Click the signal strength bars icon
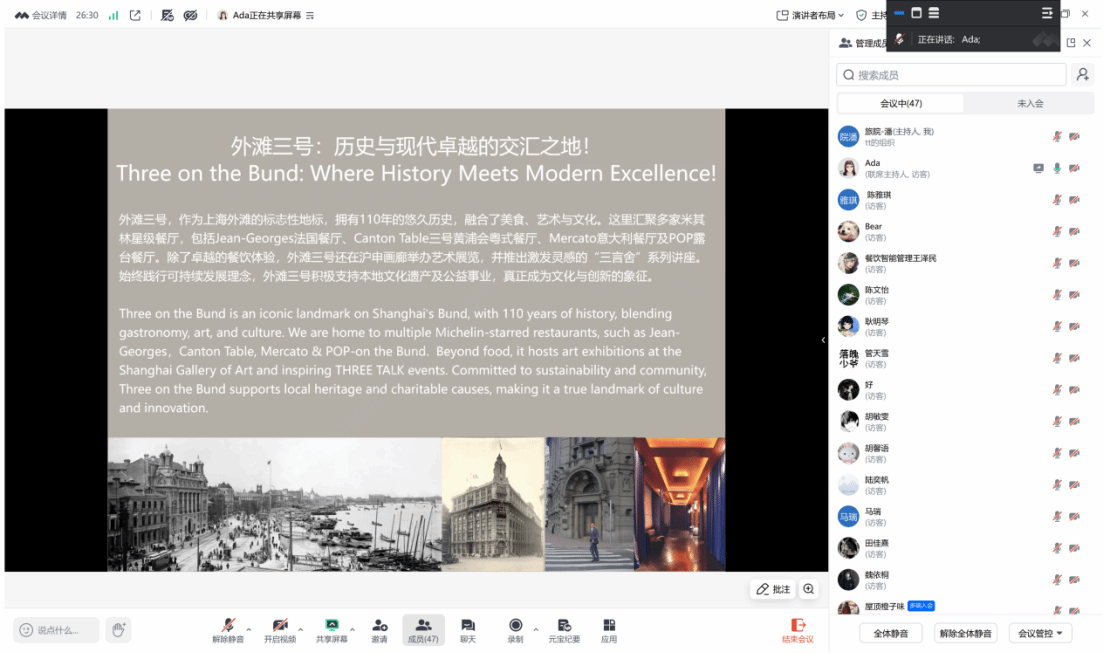This screenshot has height=653, width=1104. coord(113,15)
